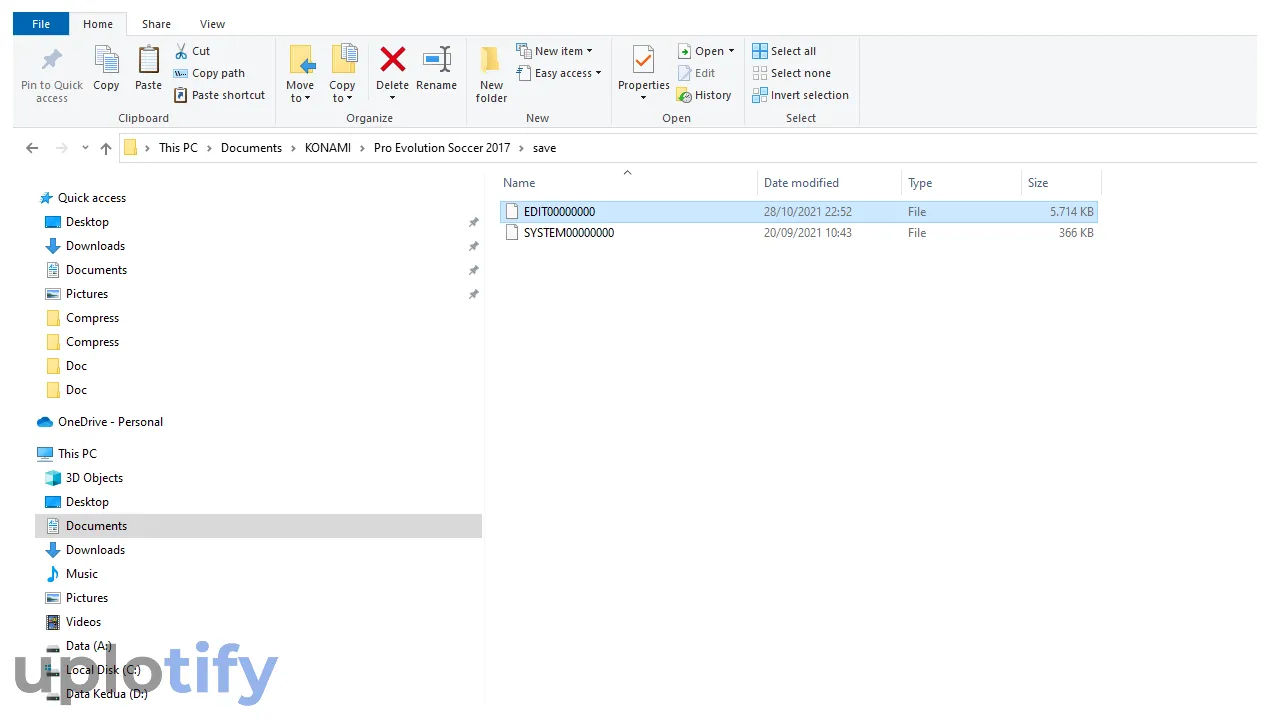Viewport: 1280px width, 720px height.
Task: Open Move to dropdown
Action: click(301, 74)
